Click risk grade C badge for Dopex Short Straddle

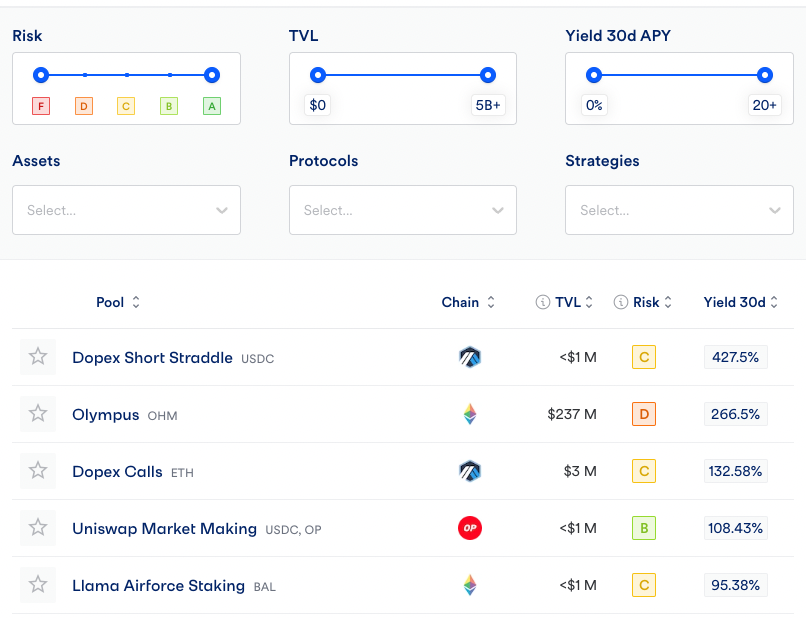[644, 357]
